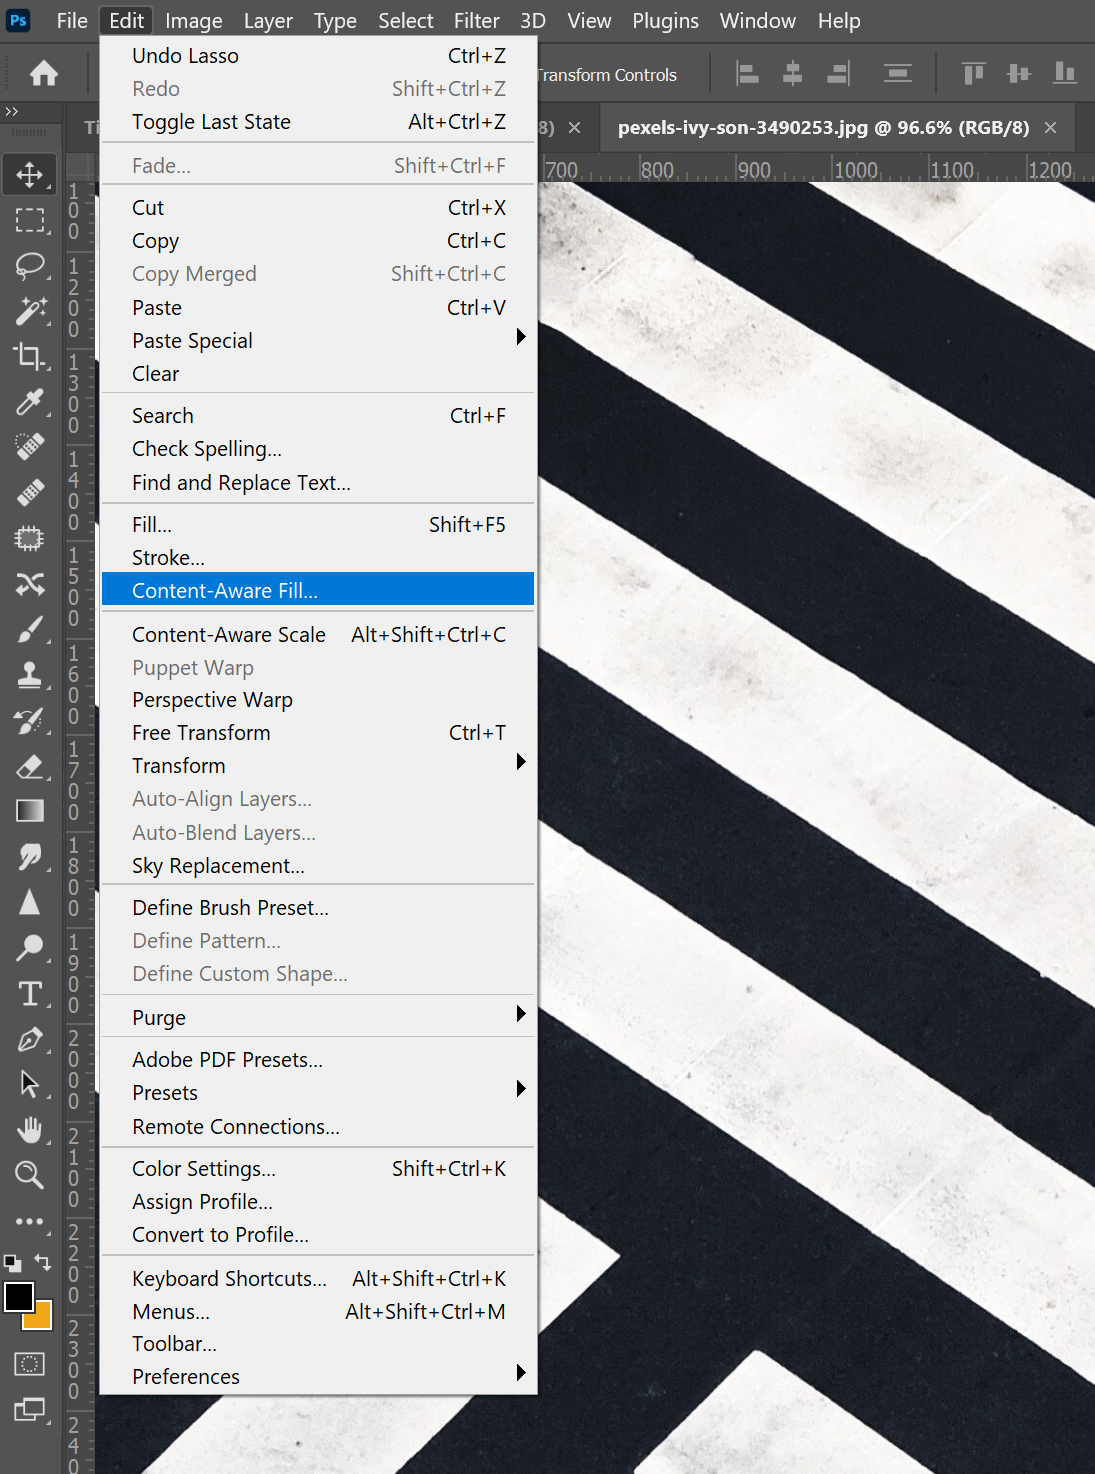Select the Pen tool
This screenshot has width=1095, height=1474.
coord(30,1039)
